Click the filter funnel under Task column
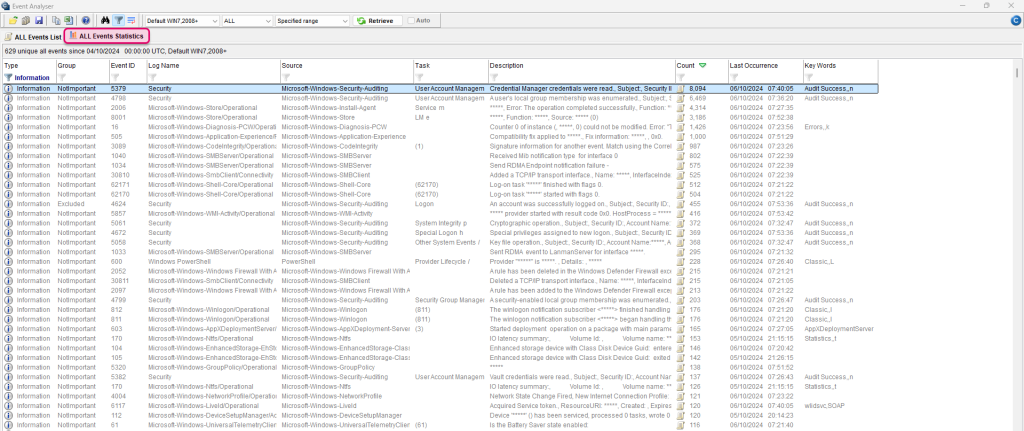This screenshot has height=431, width=1024. 419,78
